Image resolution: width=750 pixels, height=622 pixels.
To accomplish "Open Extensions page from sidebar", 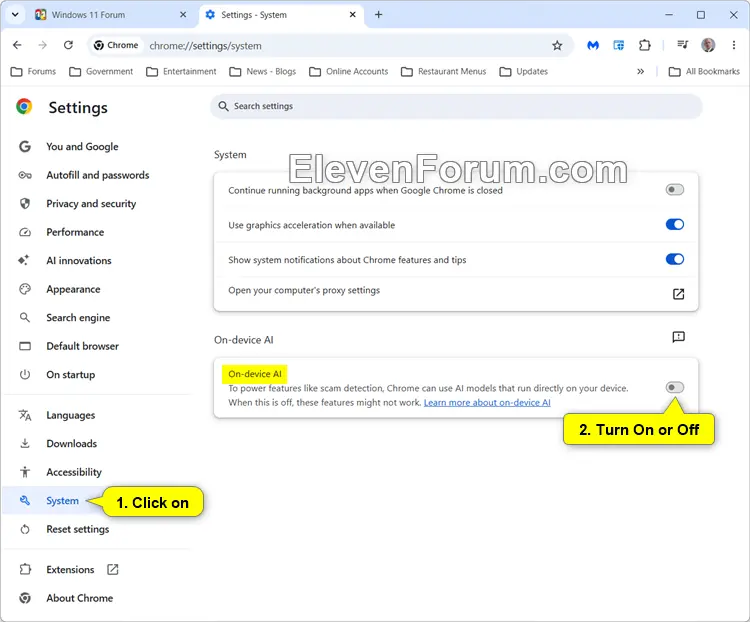I will coord(70,569).
